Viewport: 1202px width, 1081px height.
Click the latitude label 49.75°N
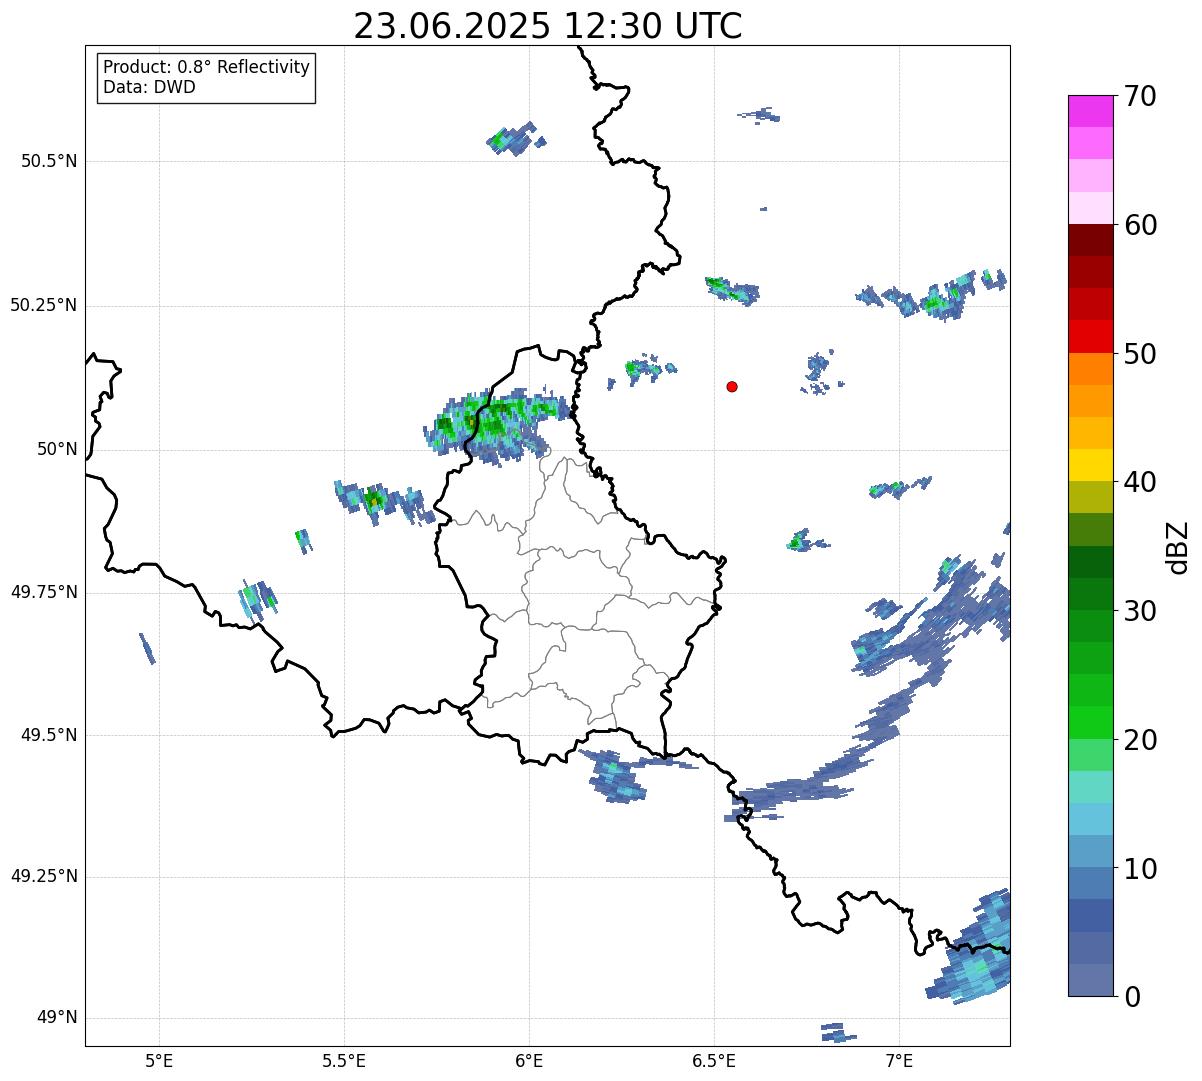coord(44,592)
